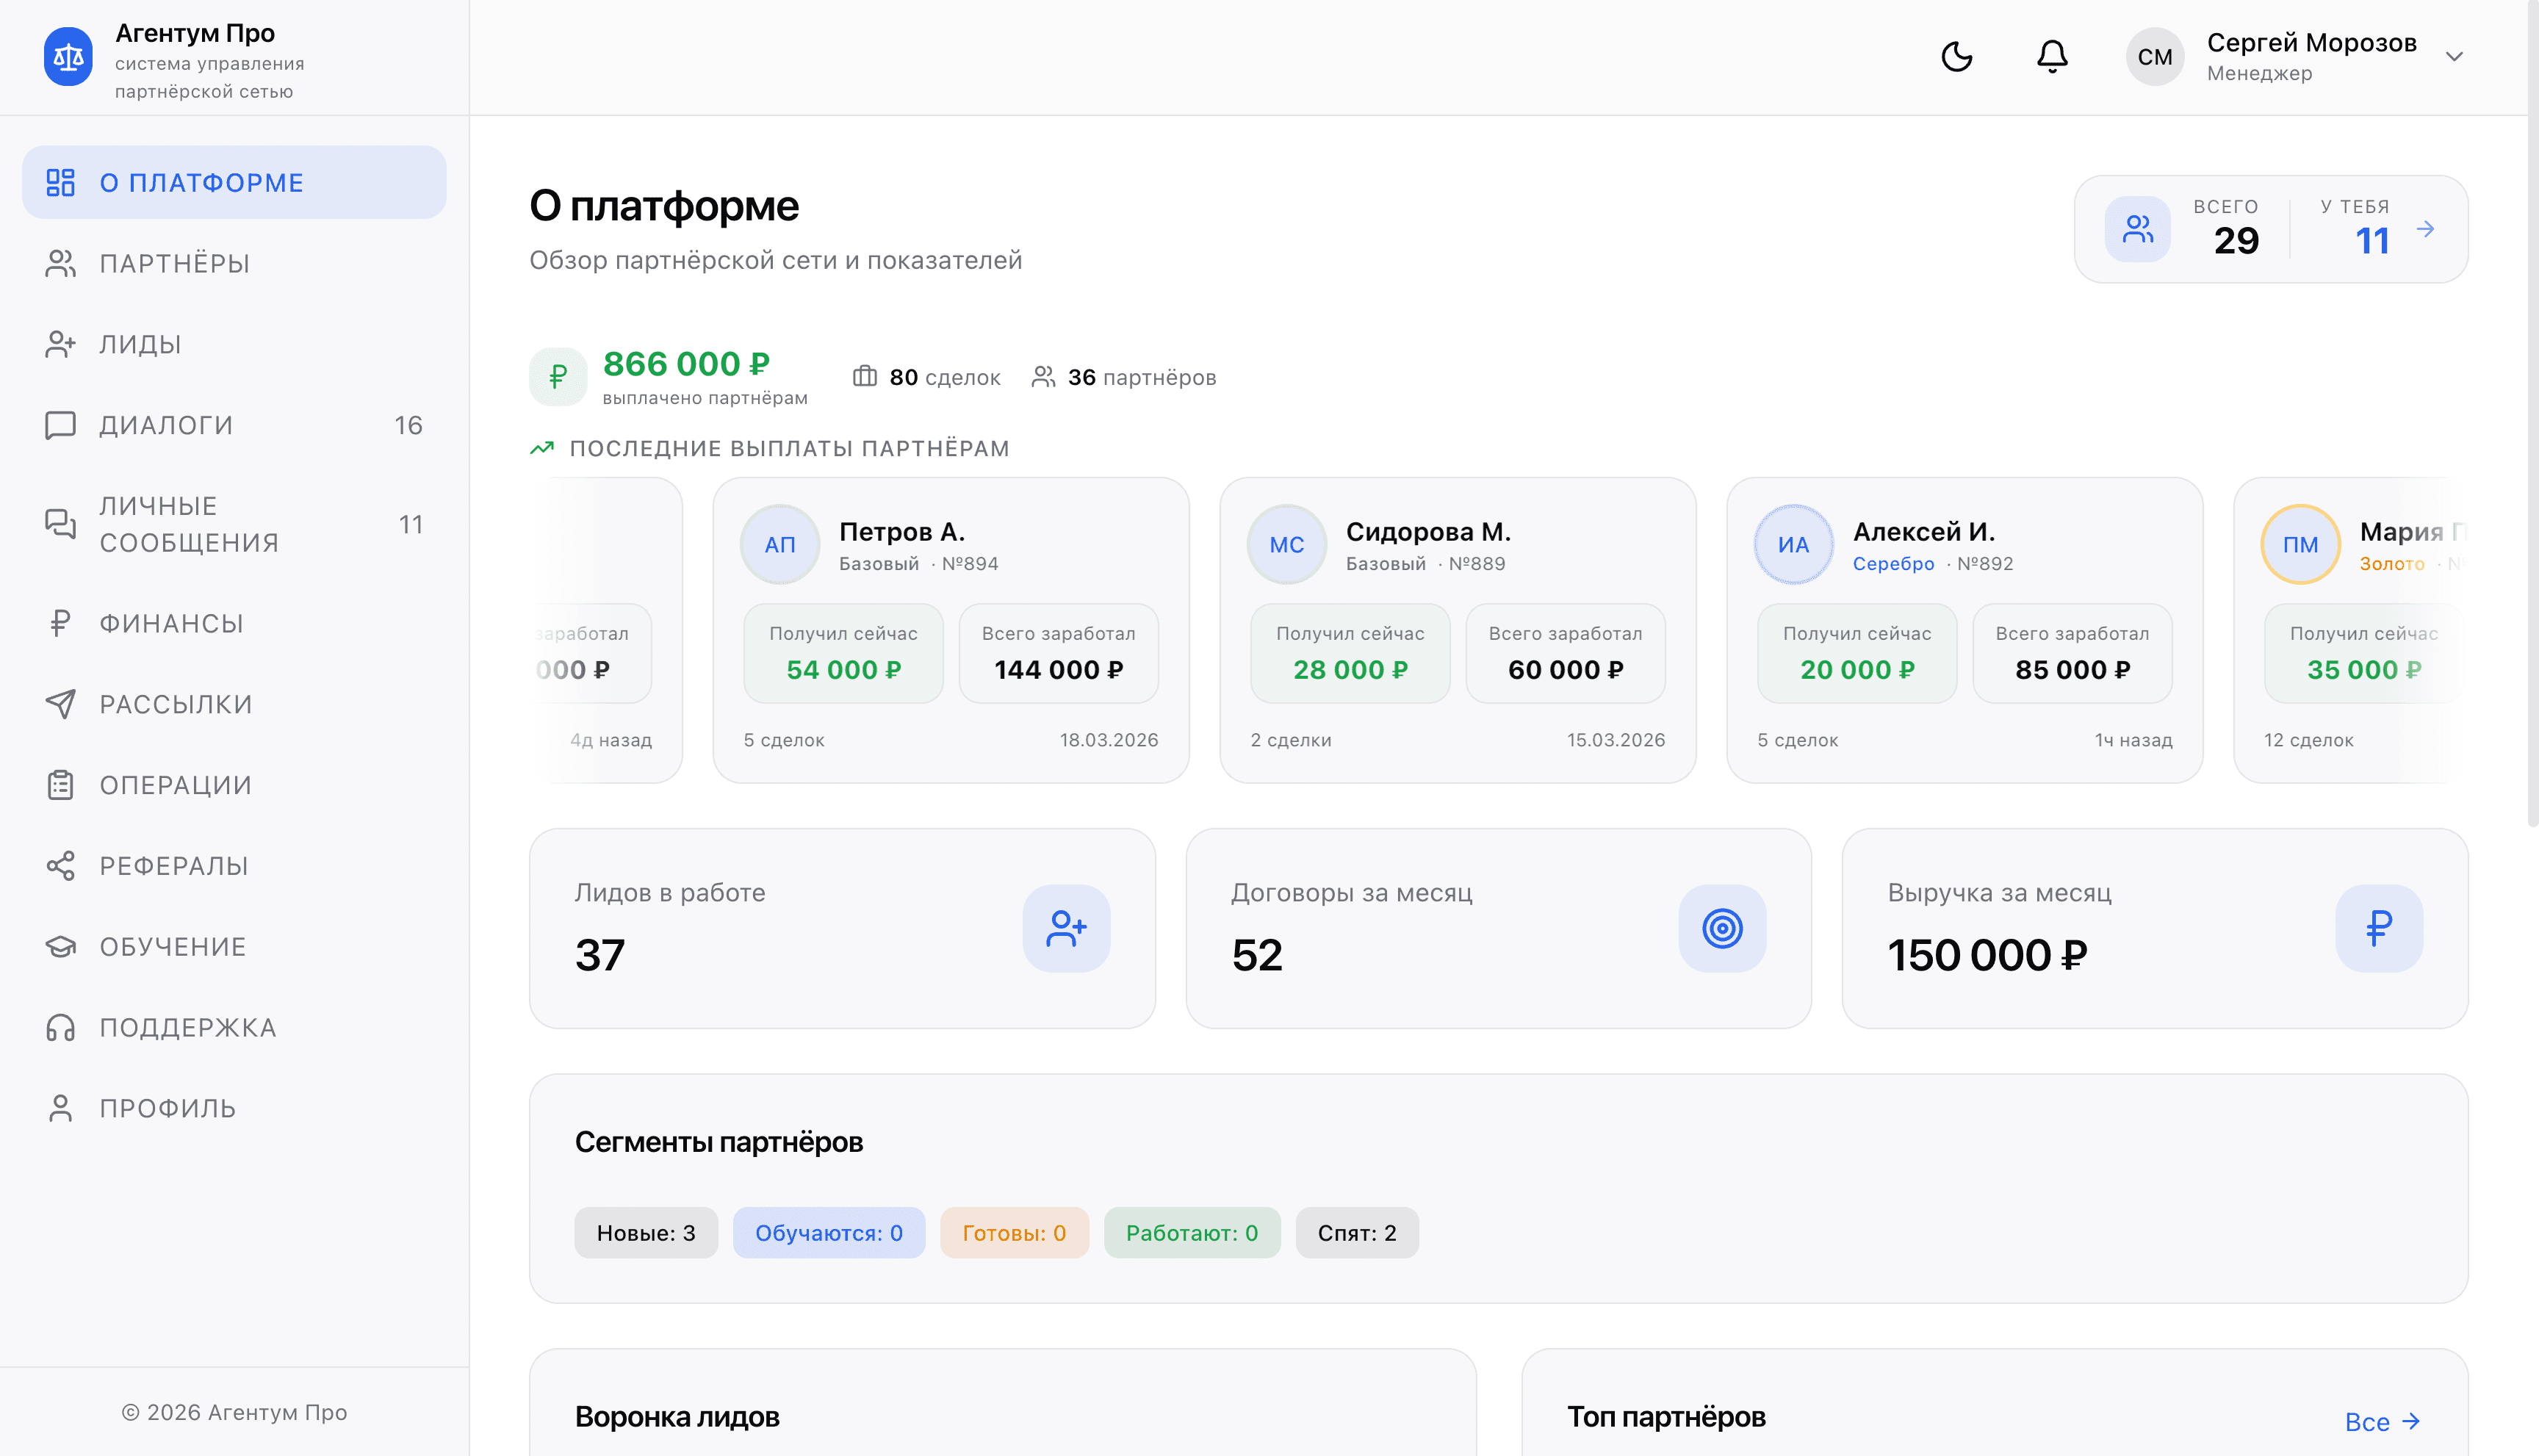Click the Агентум Про scales logo icon
Viewport: 2539px width, 1456px height.
click(x=68, y=57)
